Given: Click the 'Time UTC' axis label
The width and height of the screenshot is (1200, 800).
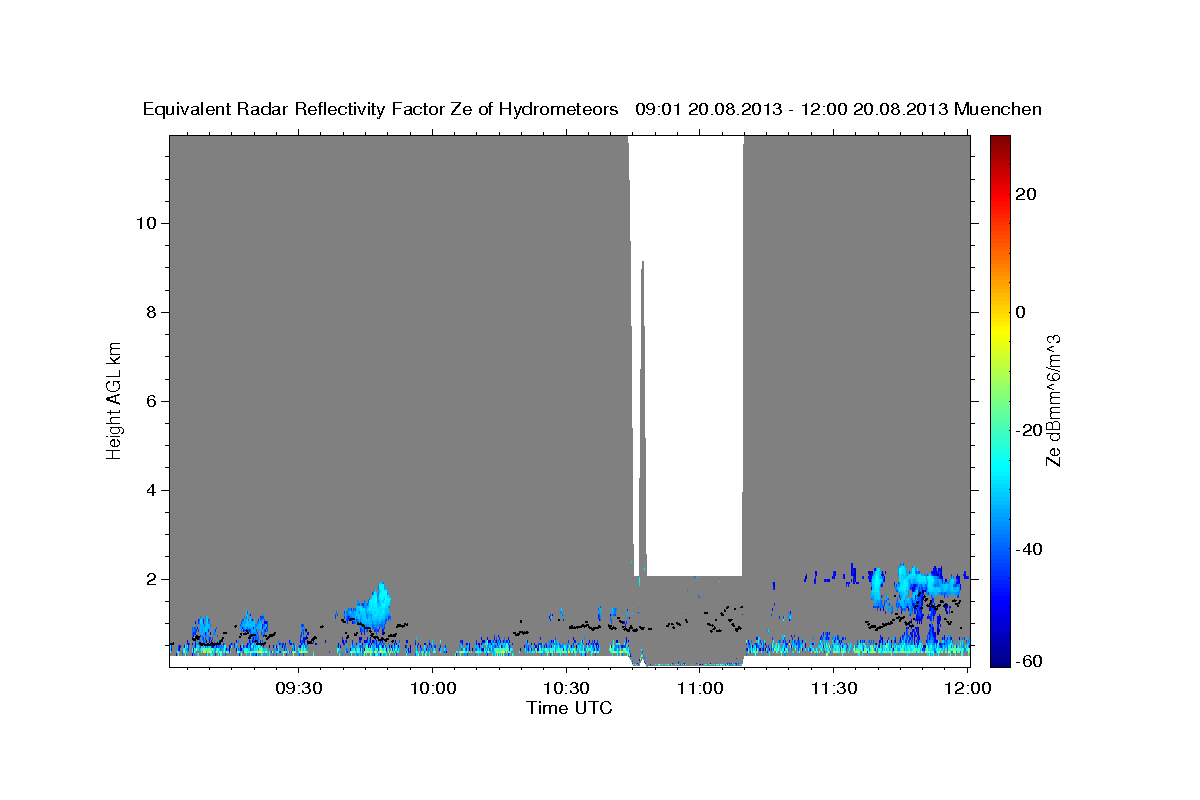Looking at the screenshot, I should [x=569, y=708].
